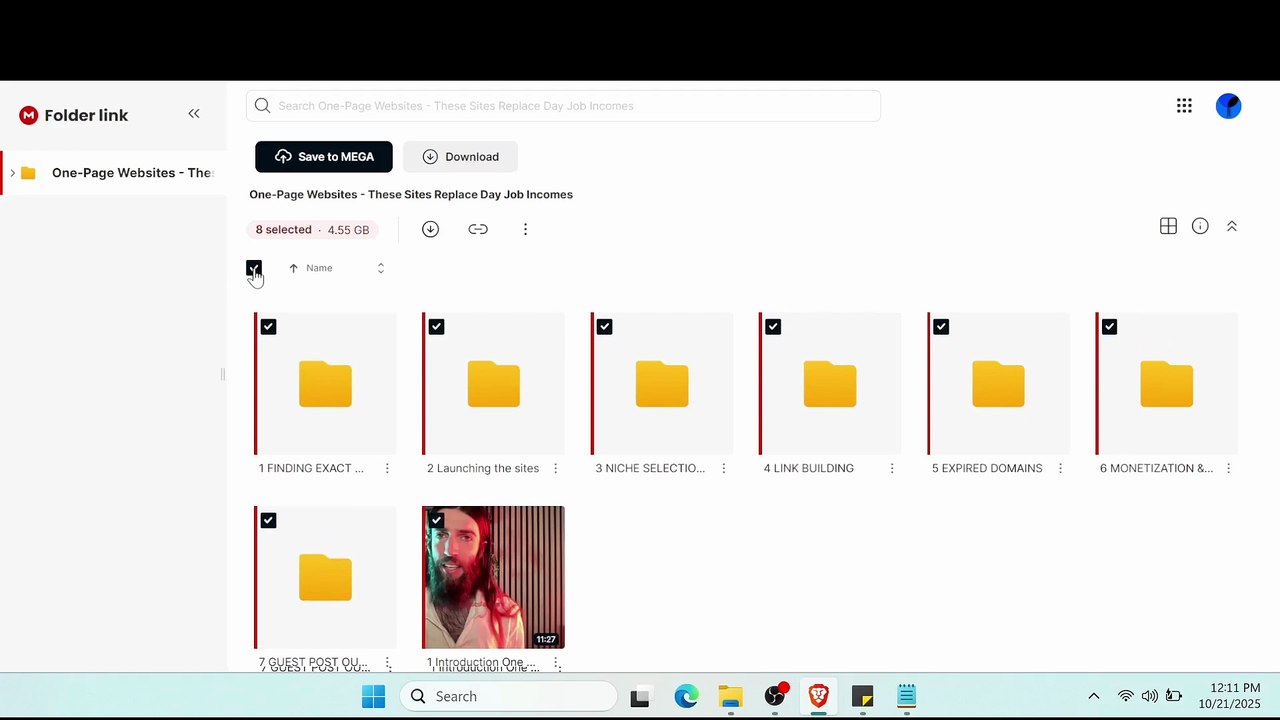Uncheck the 1 FINDING EXACT folder checkbox
This screenshot has width=1280, height=720.
pos(268,327)
